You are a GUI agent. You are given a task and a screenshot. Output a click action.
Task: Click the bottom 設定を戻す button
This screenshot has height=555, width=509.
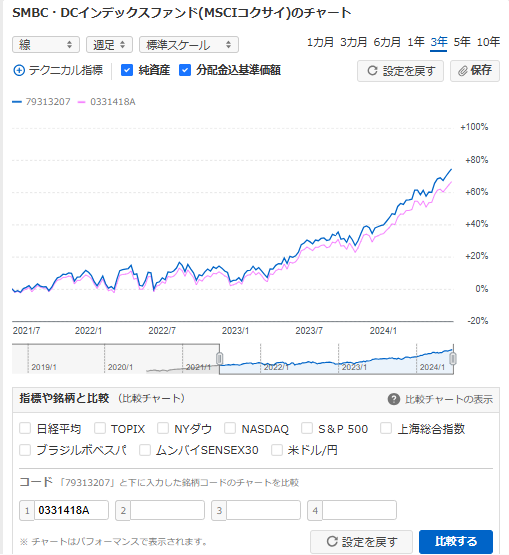(x=361, y=542)
